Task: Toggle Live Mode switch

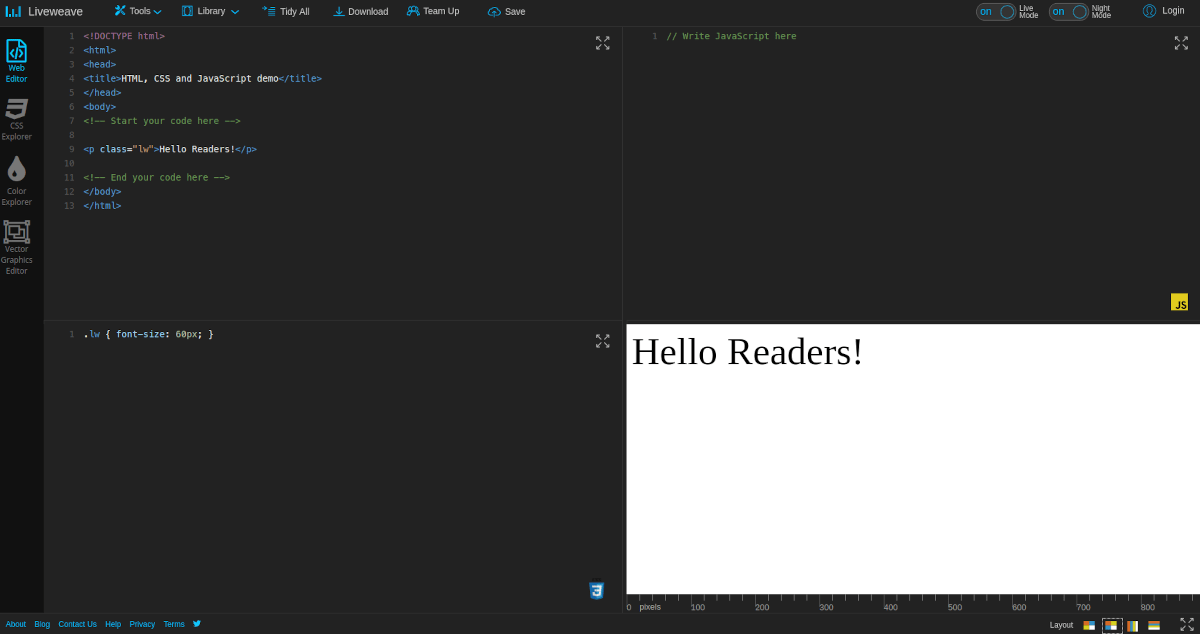Action: tap(996, 12)
